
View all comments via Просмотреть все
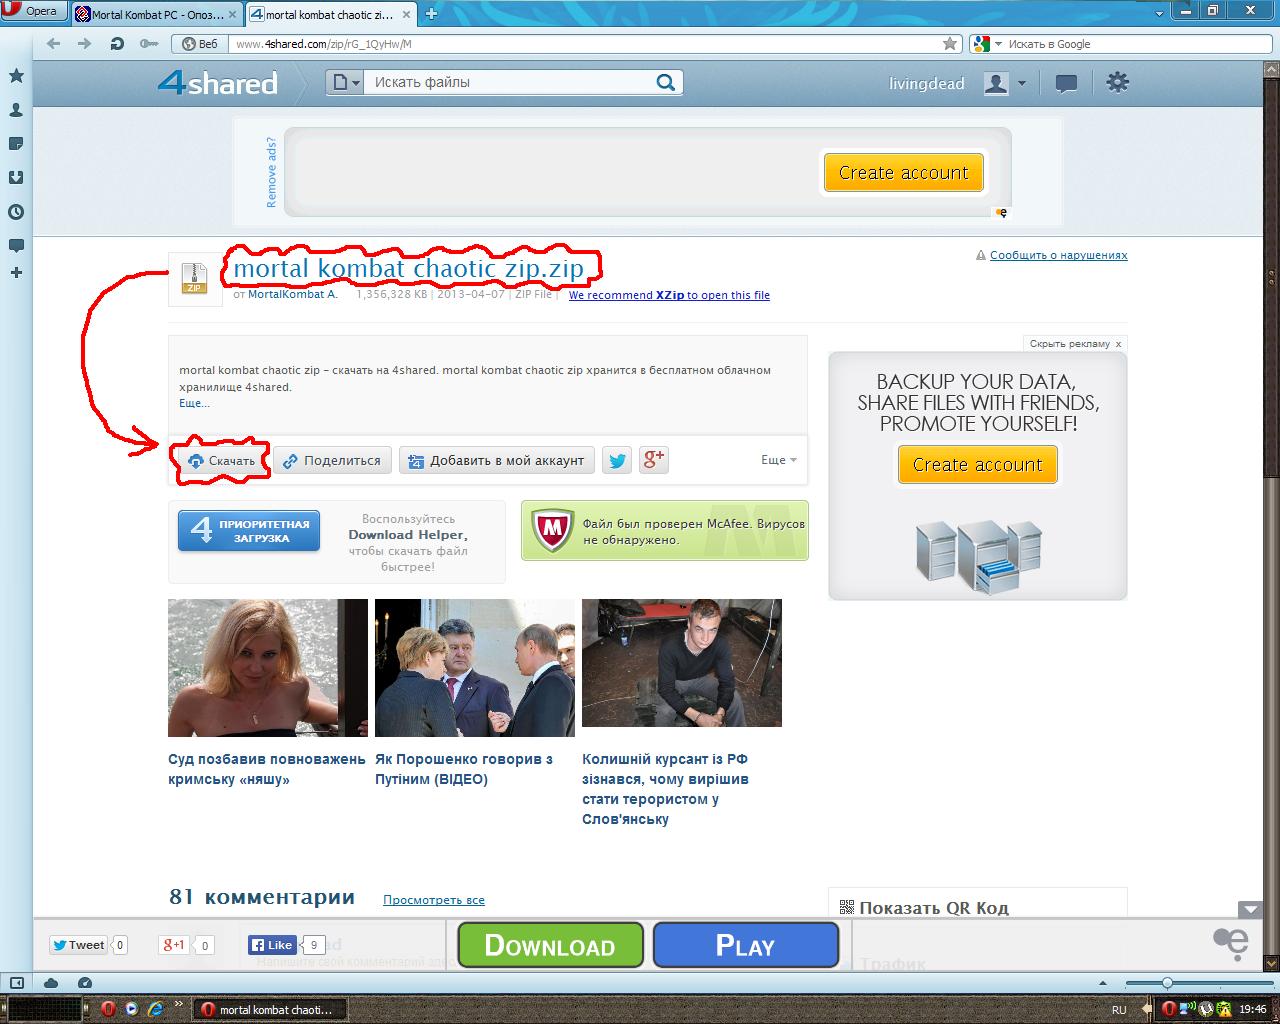tap(434, 900)
